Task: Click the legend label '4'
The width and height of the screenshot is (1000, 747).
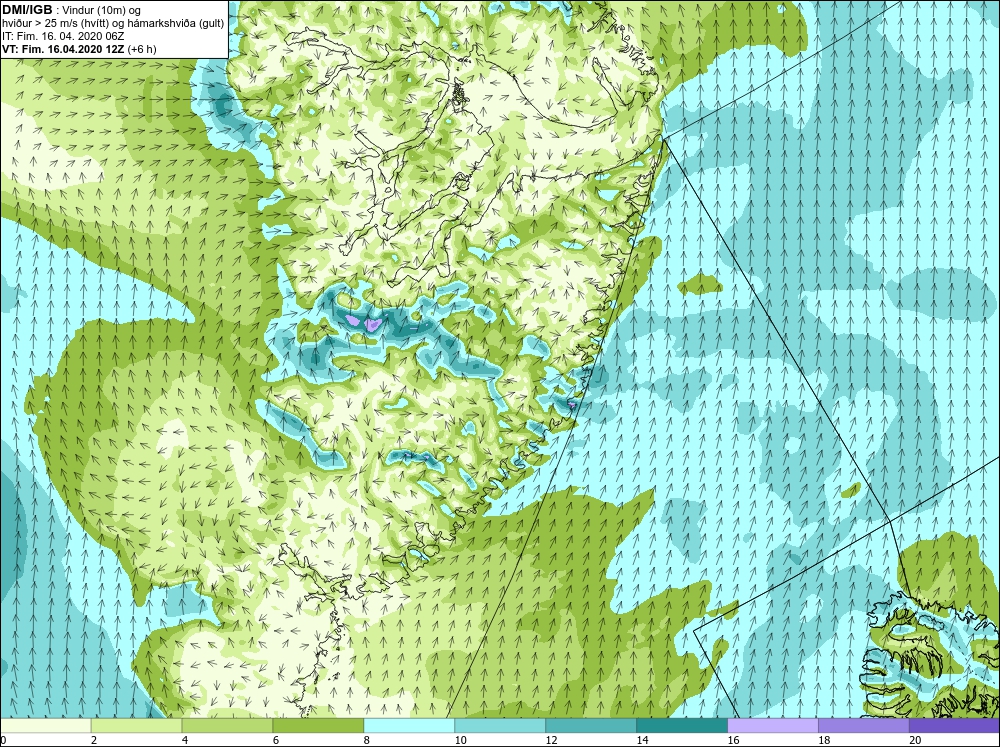Action: point(185,740)
